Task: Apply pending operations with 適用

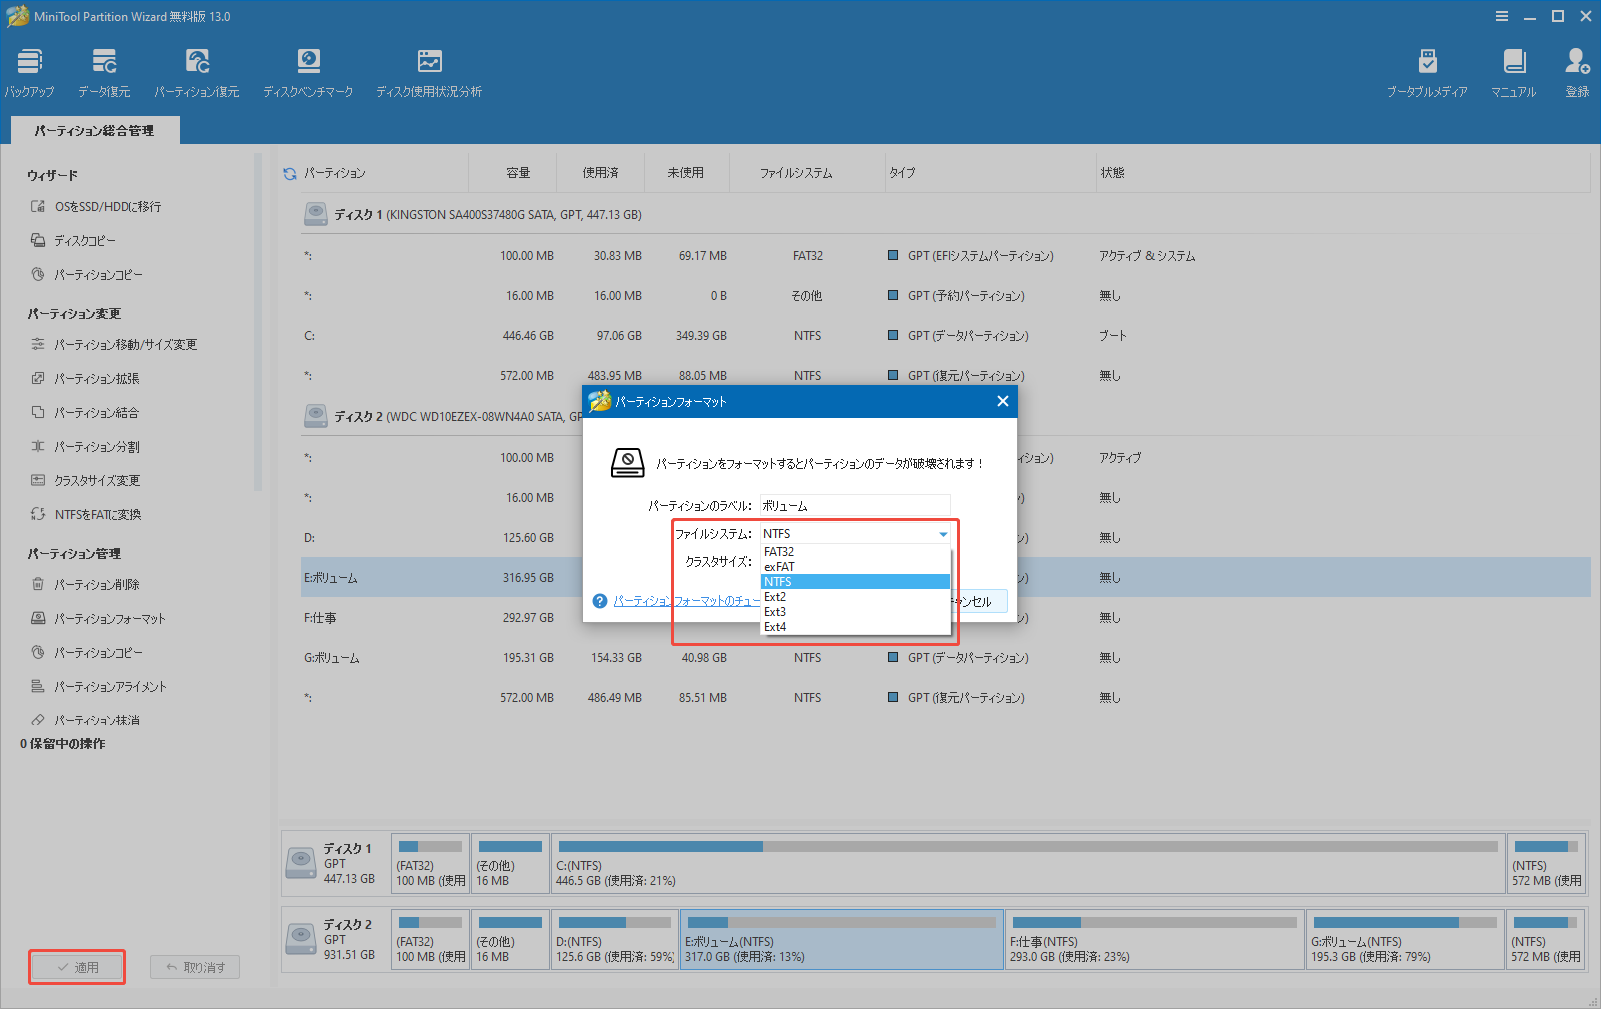Action: click(x=77, y=966)
